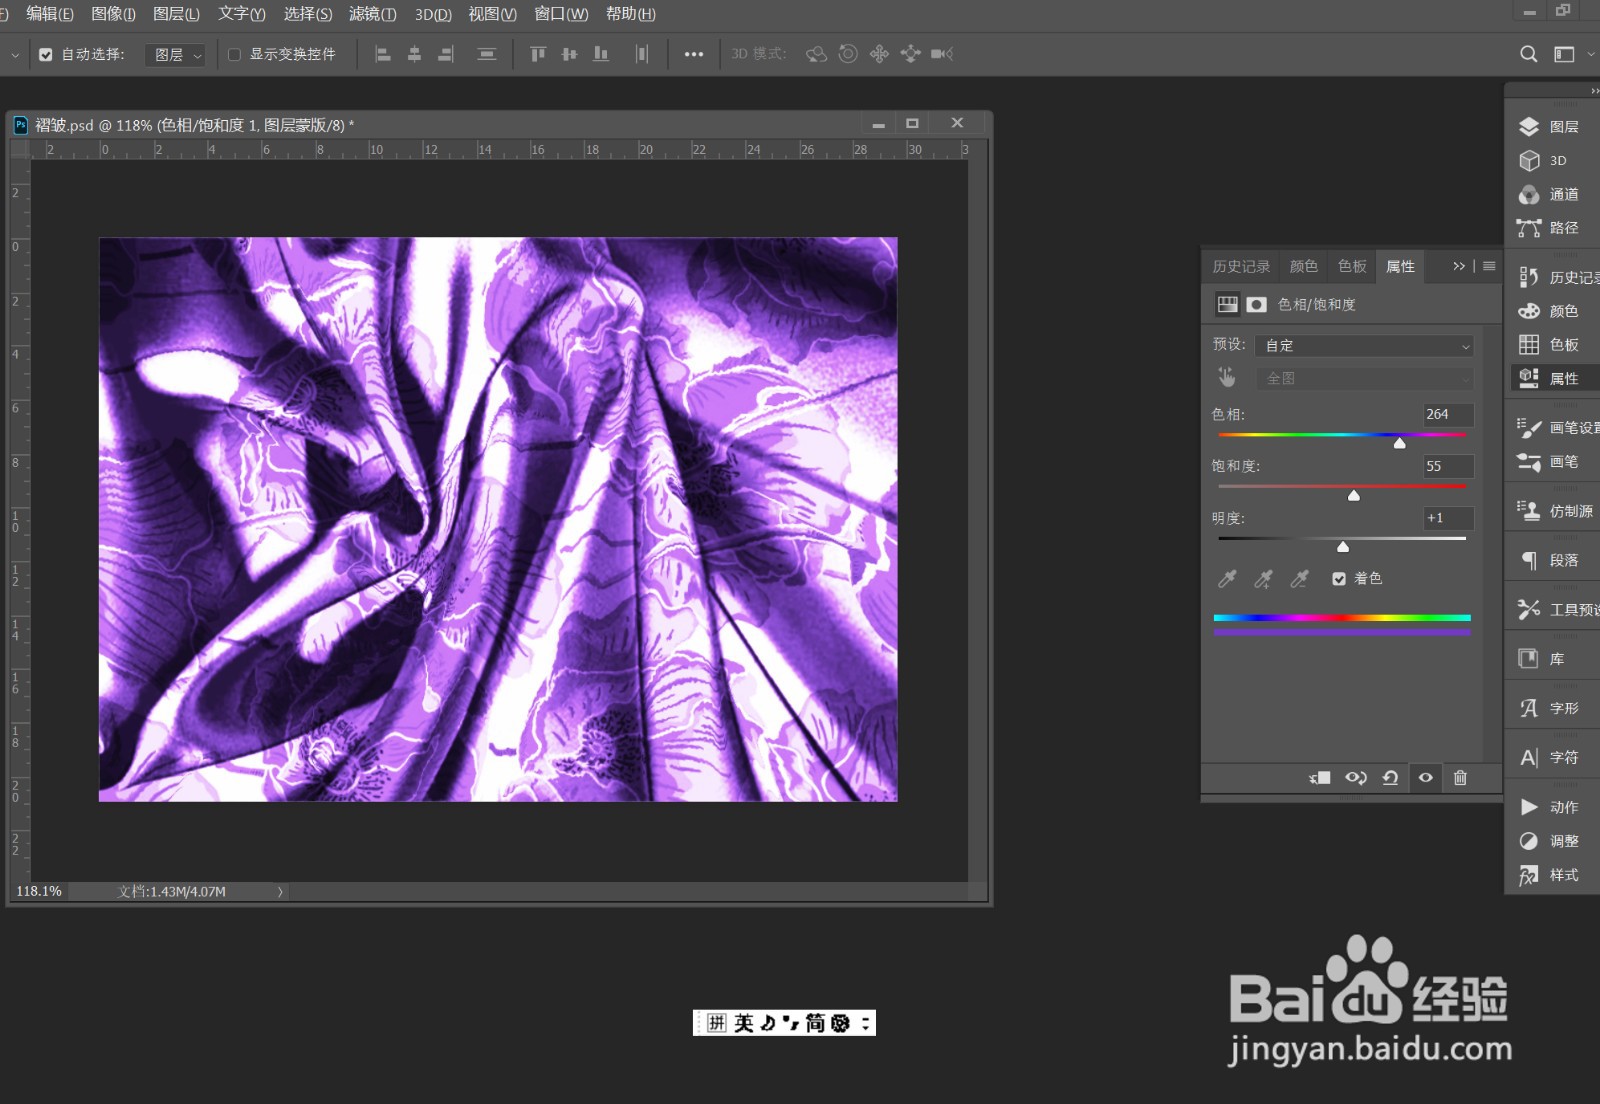Click the view previous state icon

1356,778
